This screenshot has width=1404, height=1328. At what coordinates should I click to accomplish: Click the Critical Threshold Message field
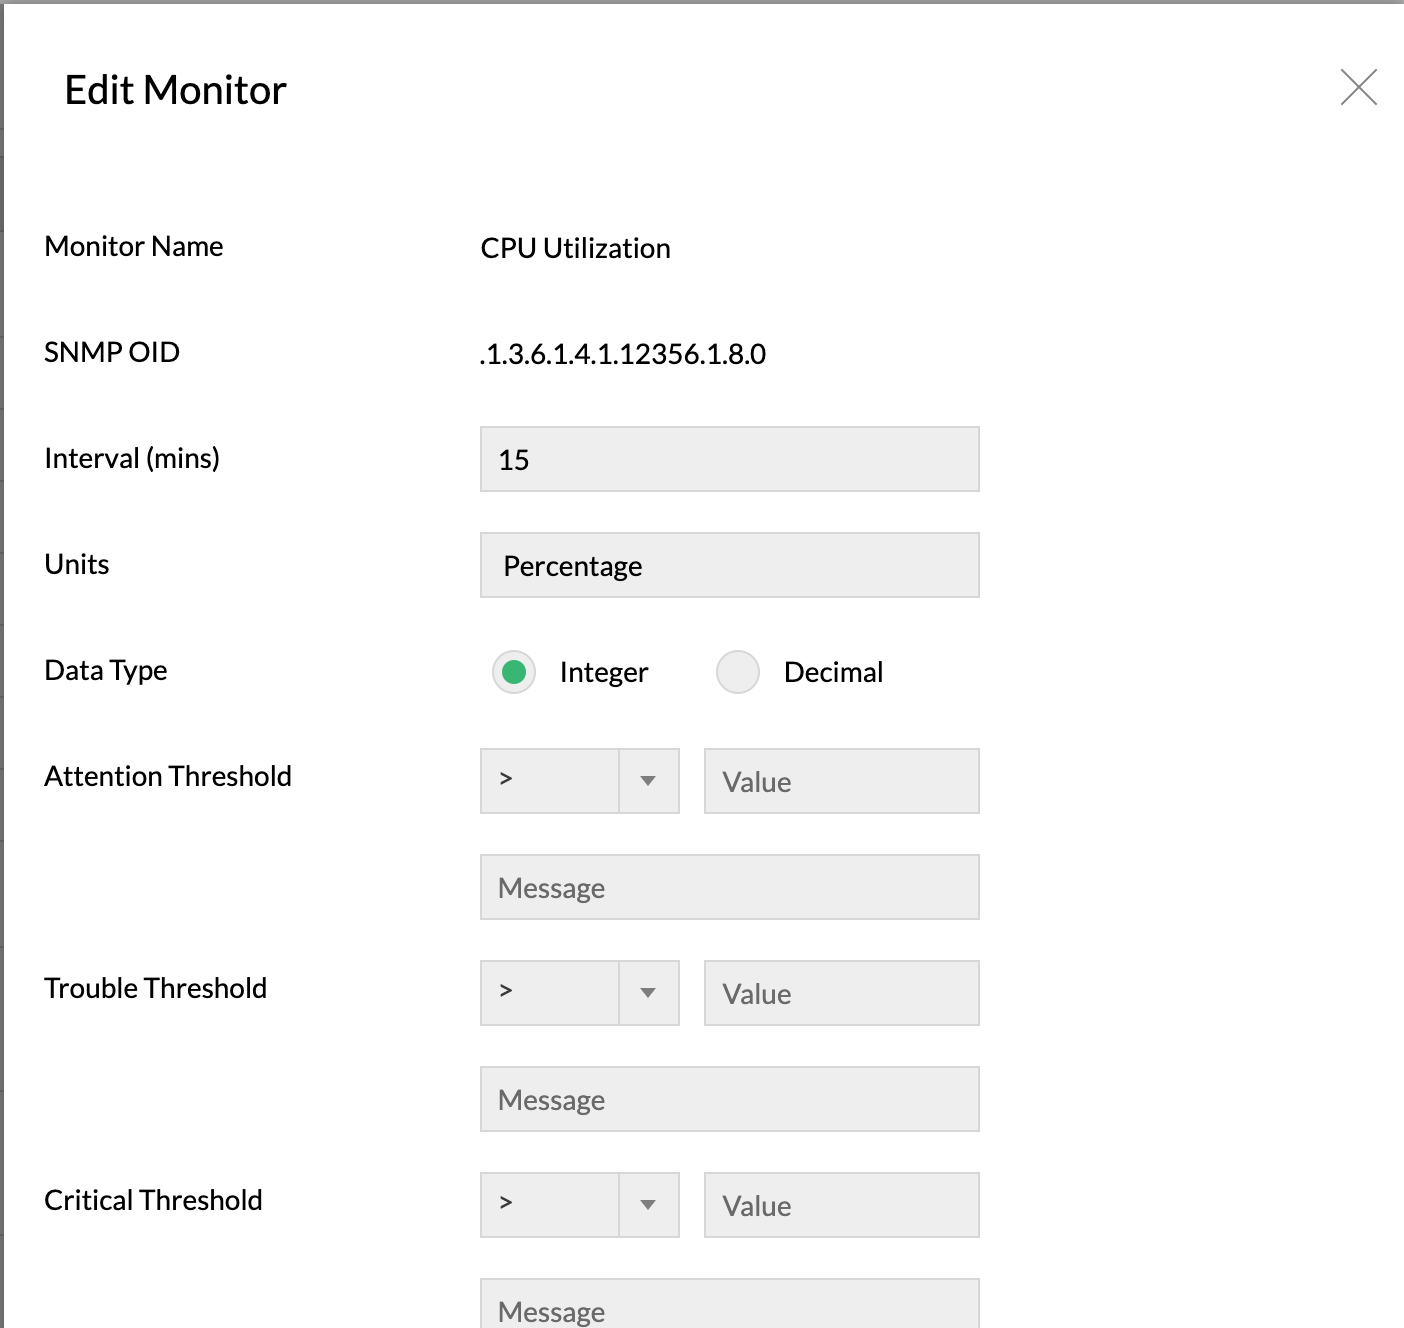(730, 1304)
